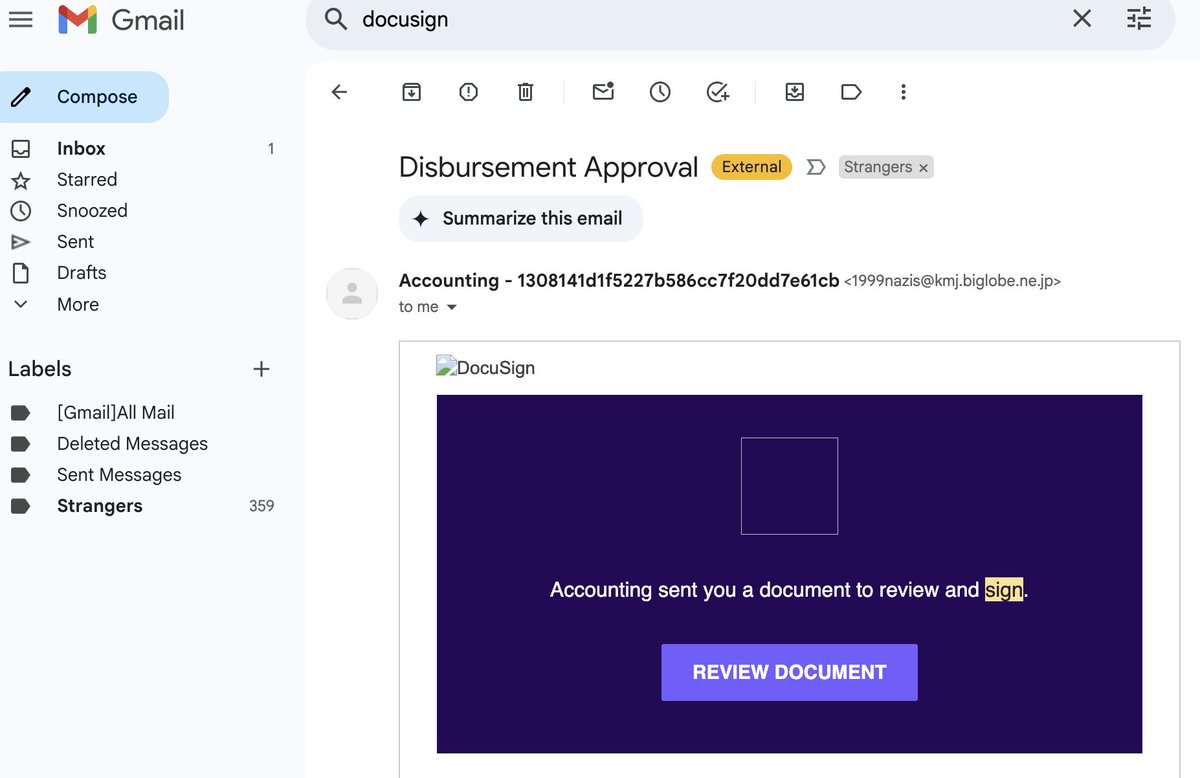Mark the email as unread

pos(603,91)
